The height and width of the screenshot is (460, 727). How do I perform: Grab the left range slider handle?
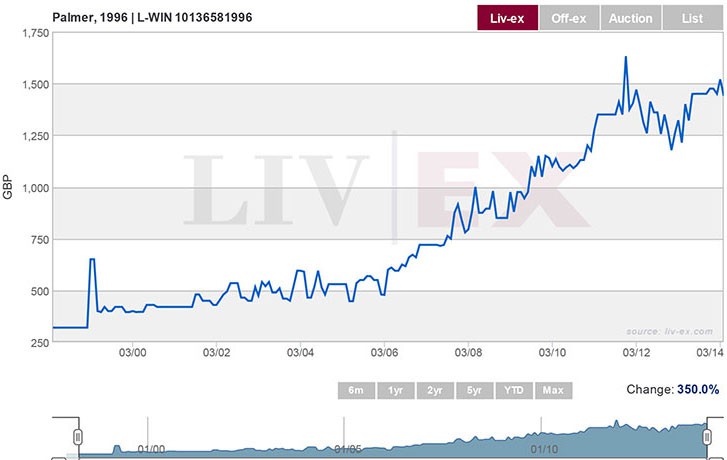pyautogui.click(x=78, y=437)
